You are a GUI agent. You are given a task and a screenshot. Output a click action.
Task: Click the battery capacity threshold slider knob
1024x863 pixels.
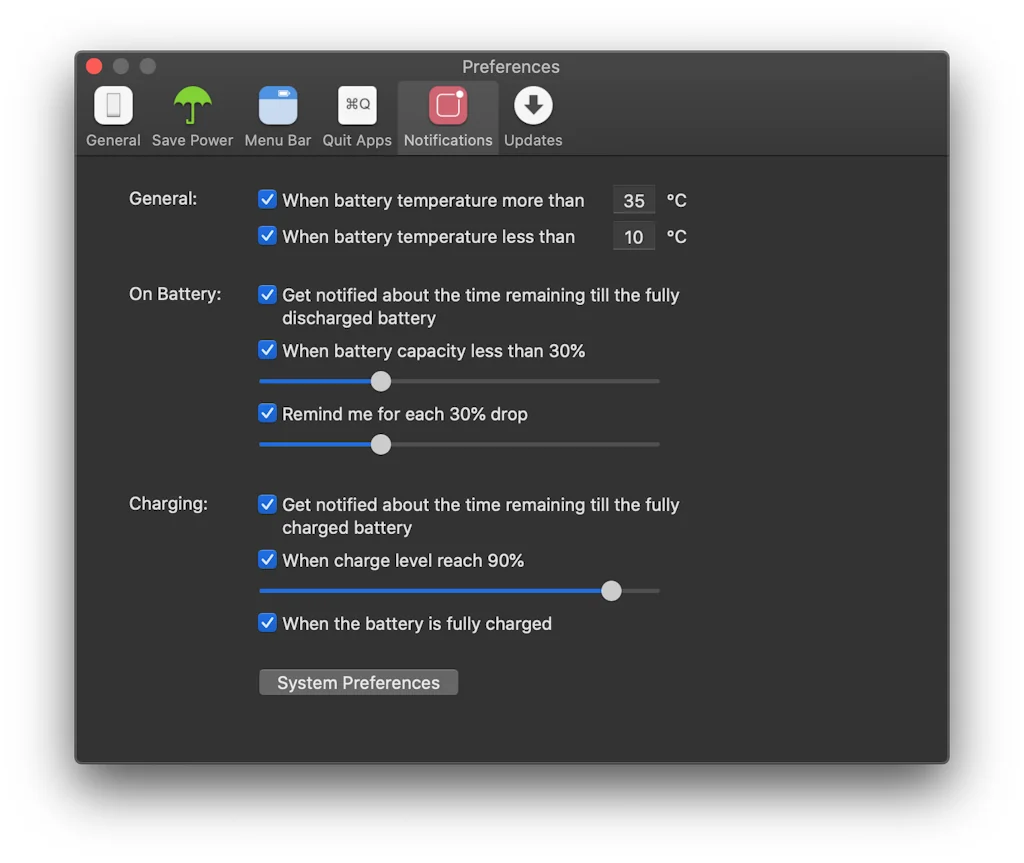pyautogui.click(x=381, y=381)
